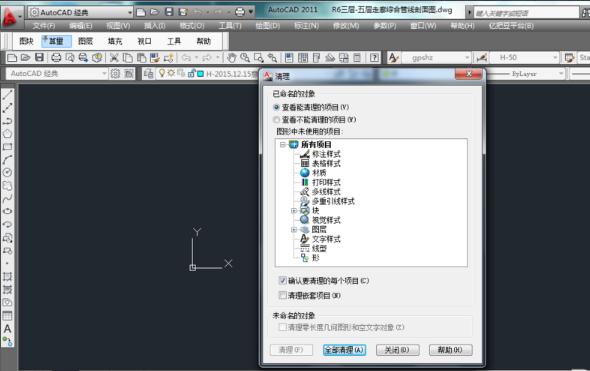Viewport: 590px width, 371px height.
Task: Open the 文件(F) menu
Action: [44, 26]
